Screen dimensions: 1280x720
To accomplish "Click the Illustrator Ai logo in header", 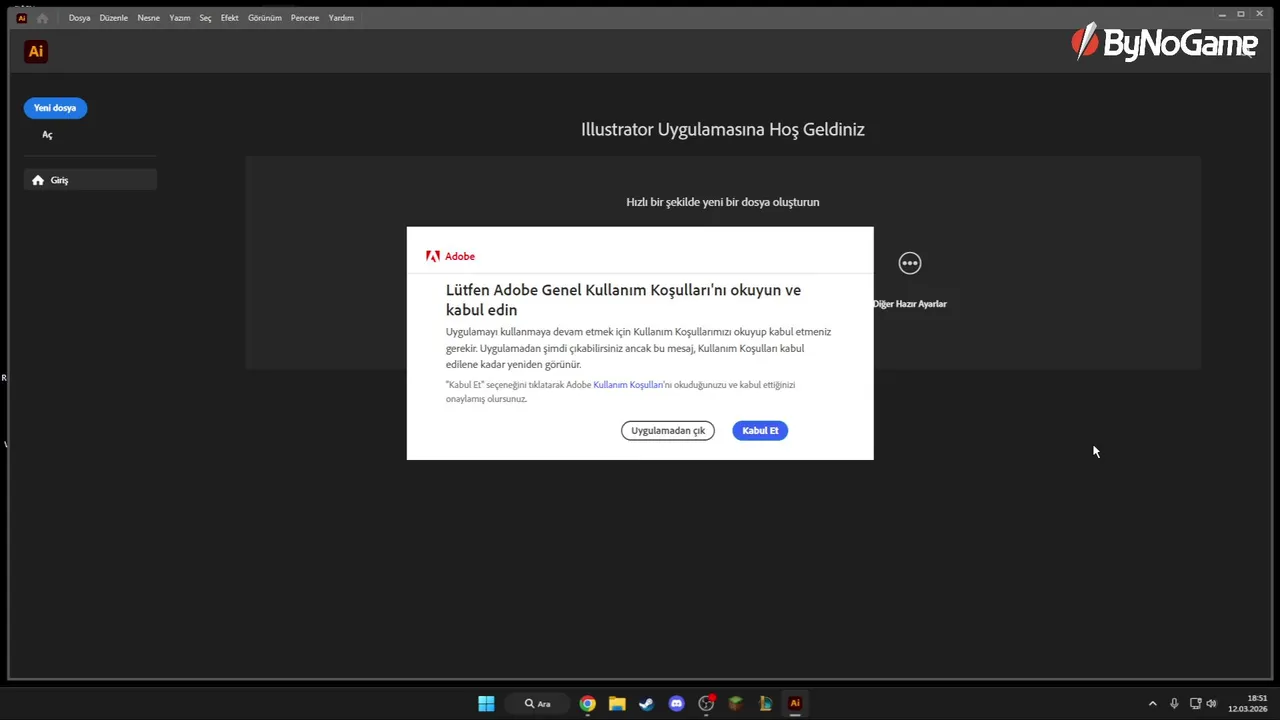I will 36,51.
